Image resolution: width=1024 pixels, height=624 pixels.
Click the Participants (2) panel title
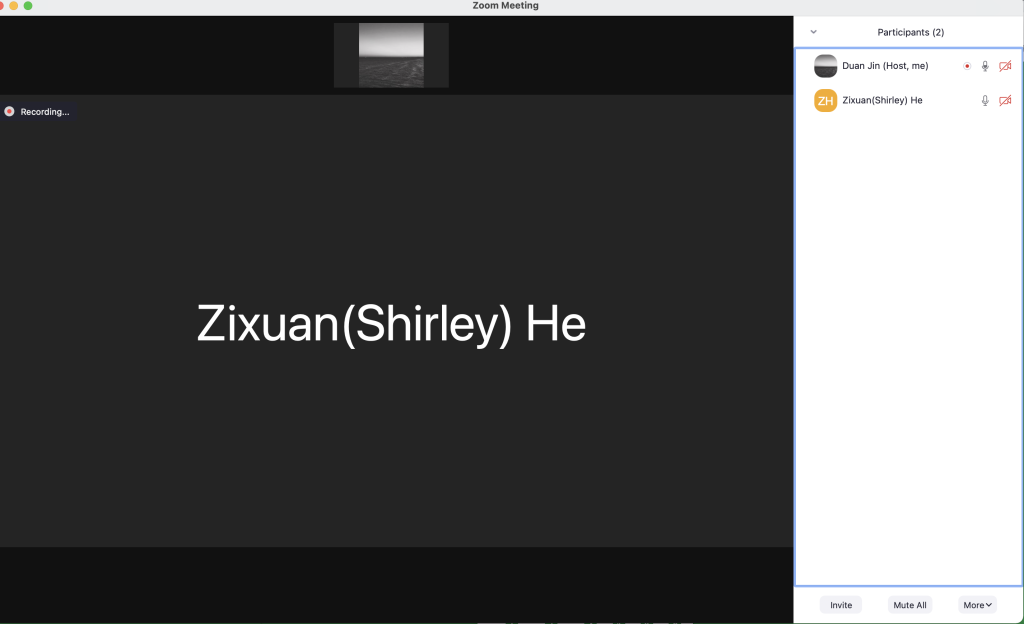[910, 32]
